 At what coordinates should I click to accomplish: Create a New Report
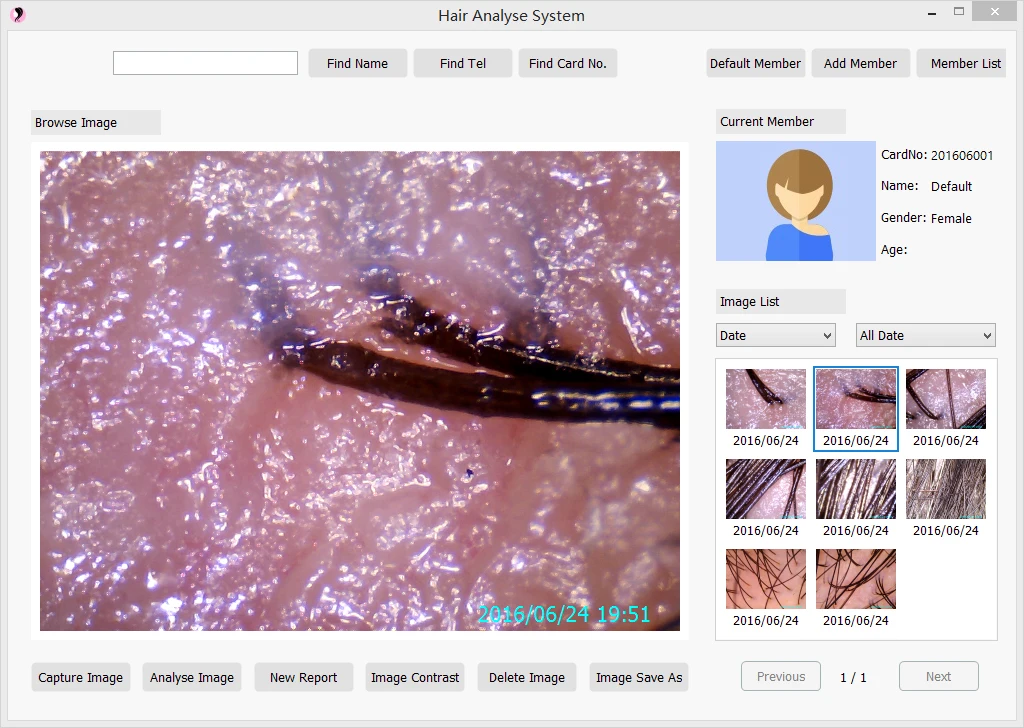pyautogui.click(x=303, y=677)
